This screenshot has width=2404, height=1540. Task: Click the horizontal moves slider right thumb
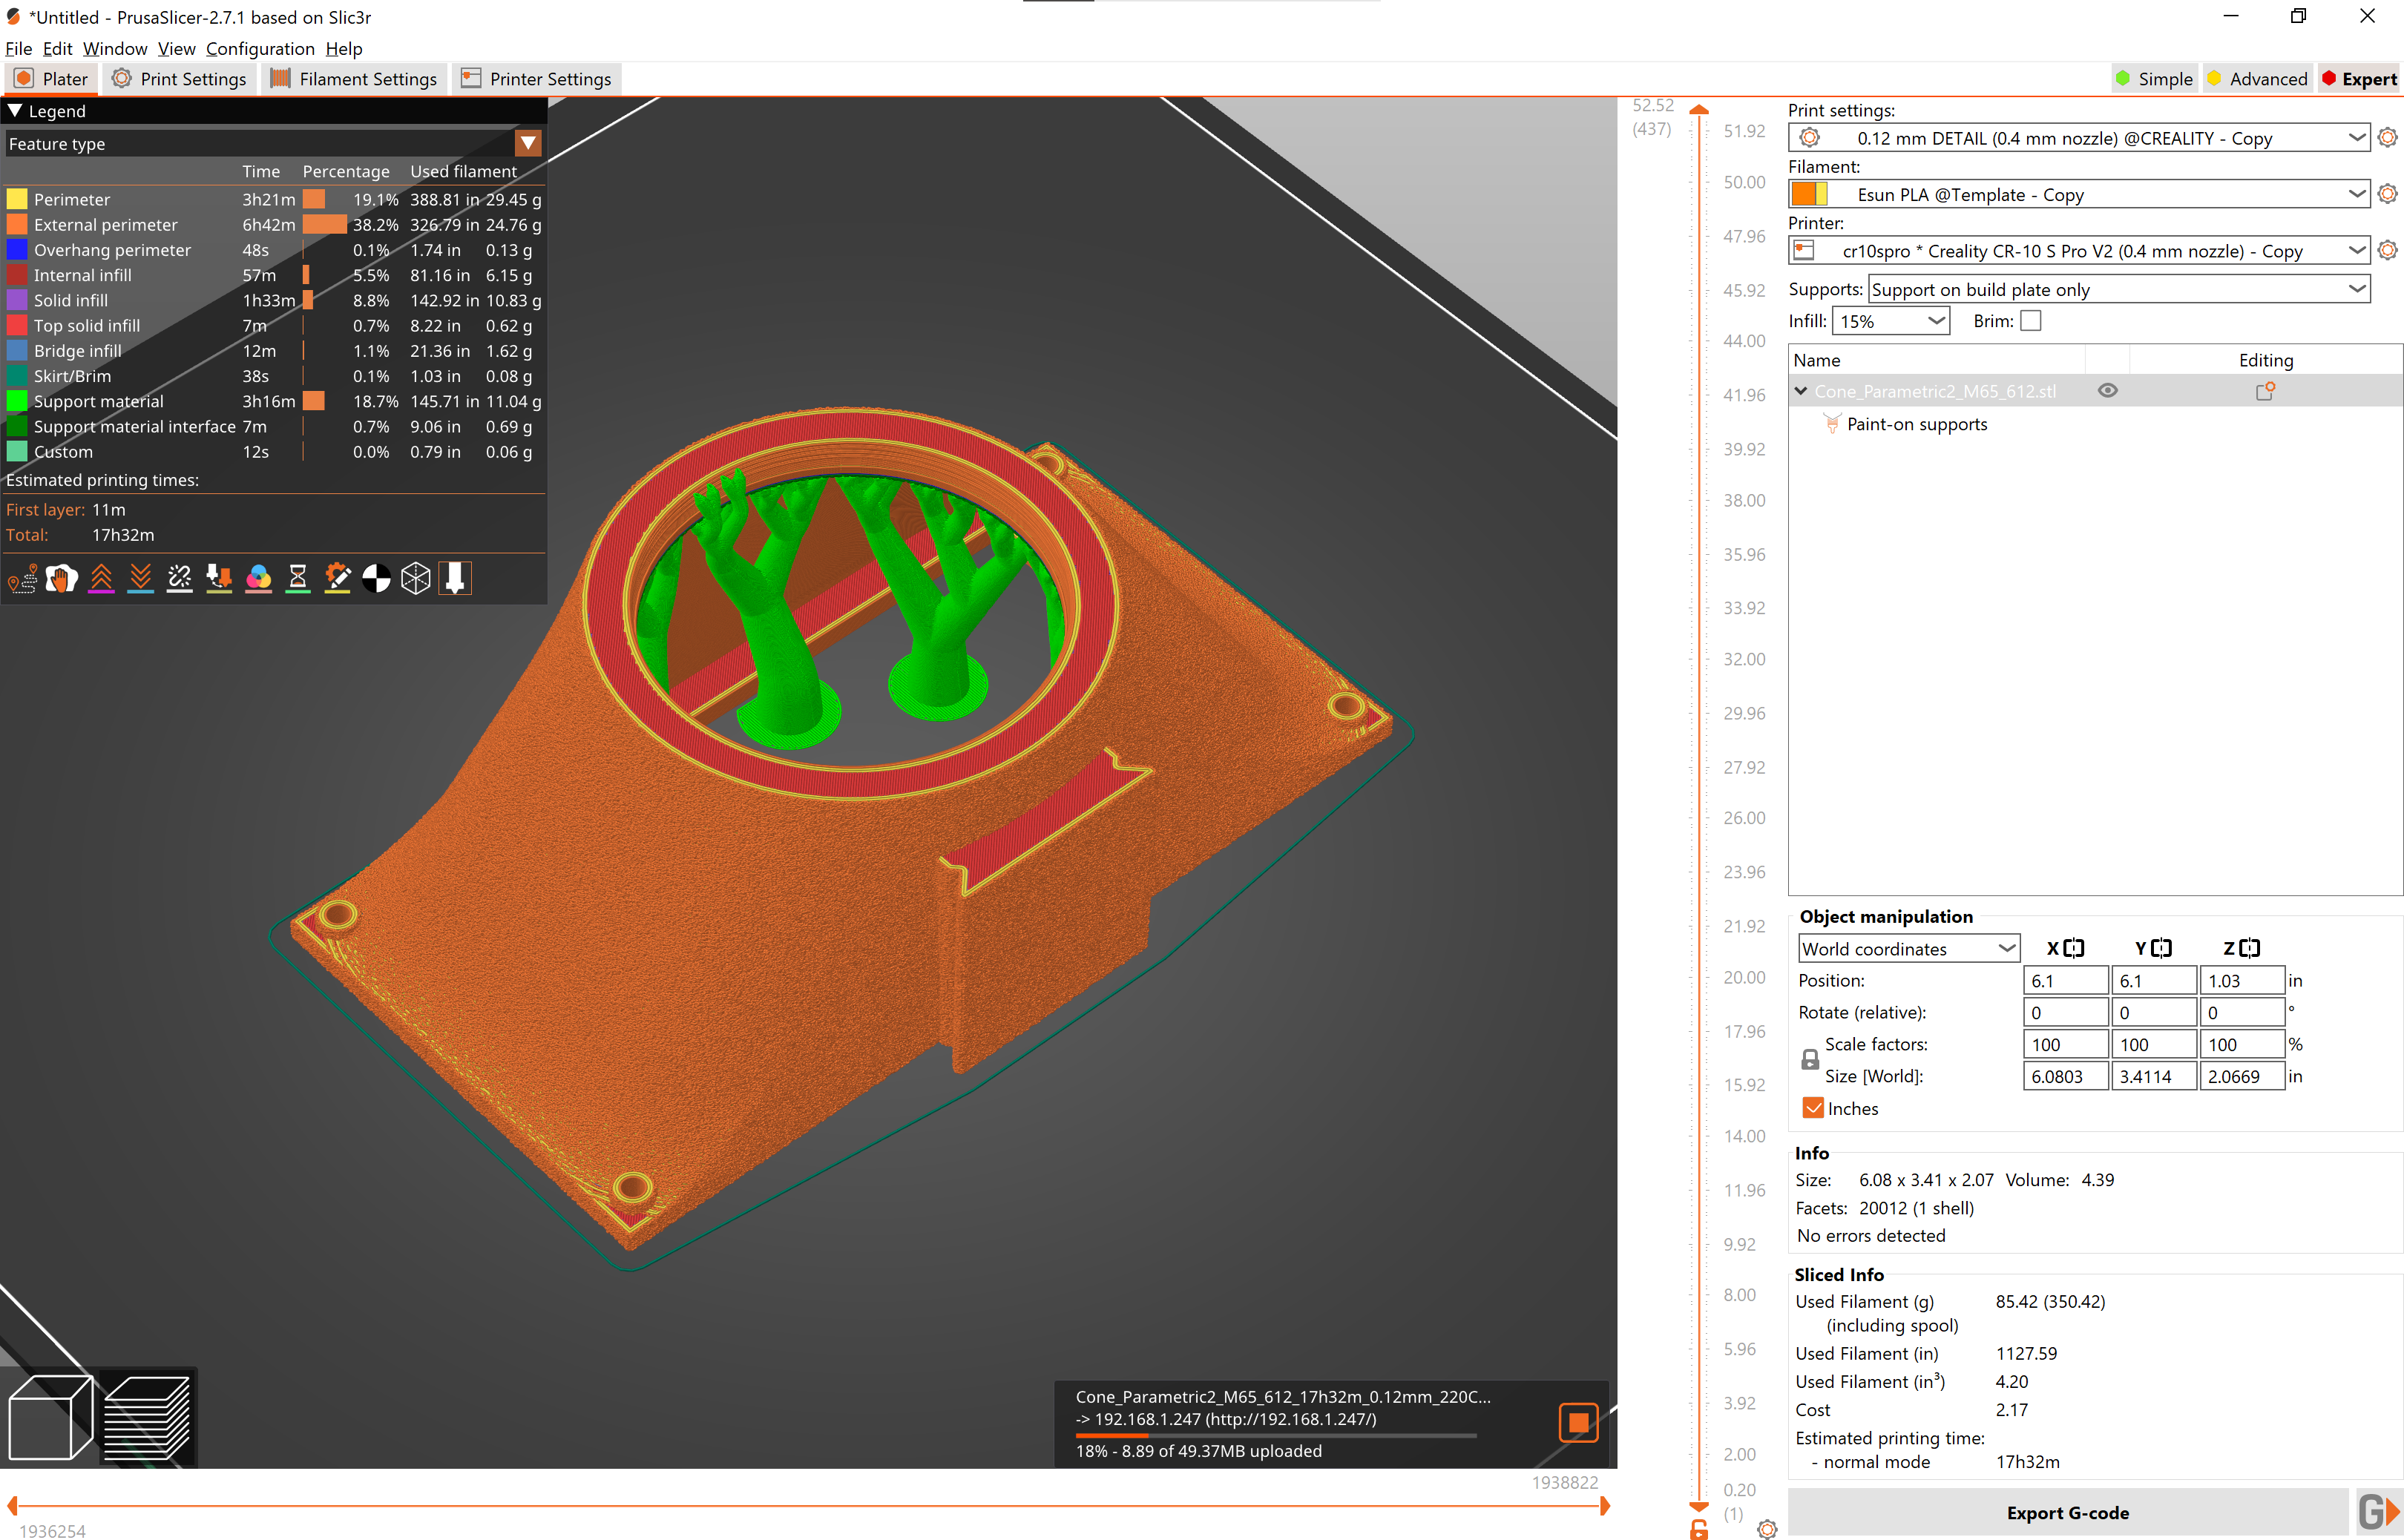click(x=1604, y=1506)
